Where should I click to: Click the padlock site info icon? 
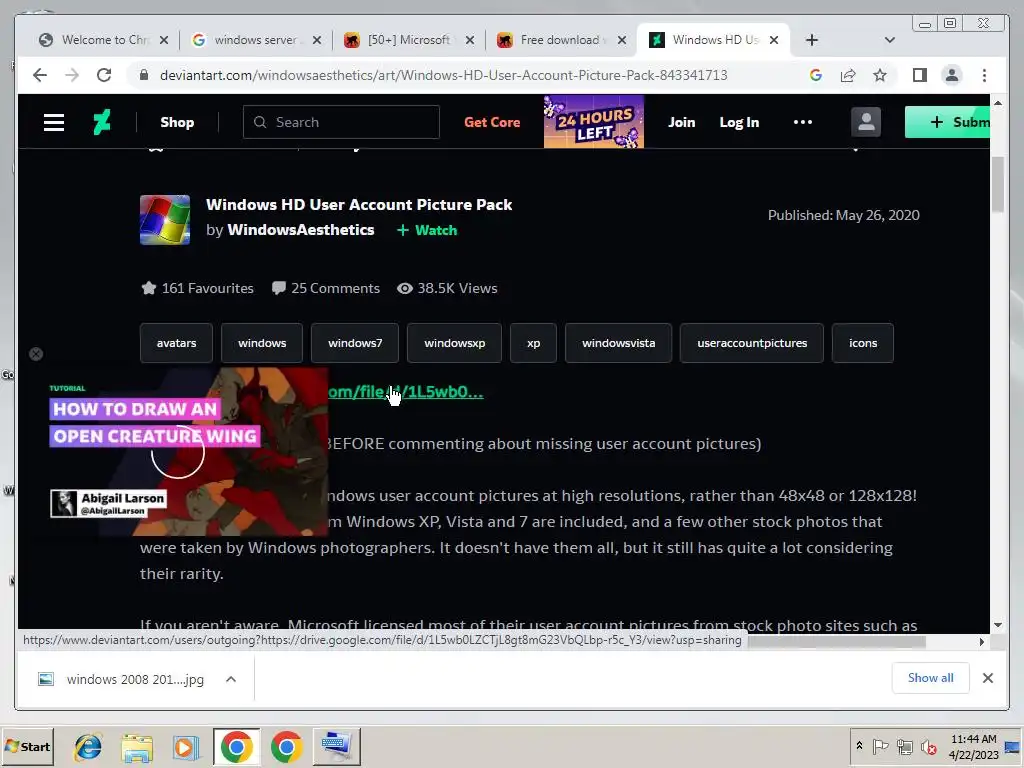coord(144,75)
